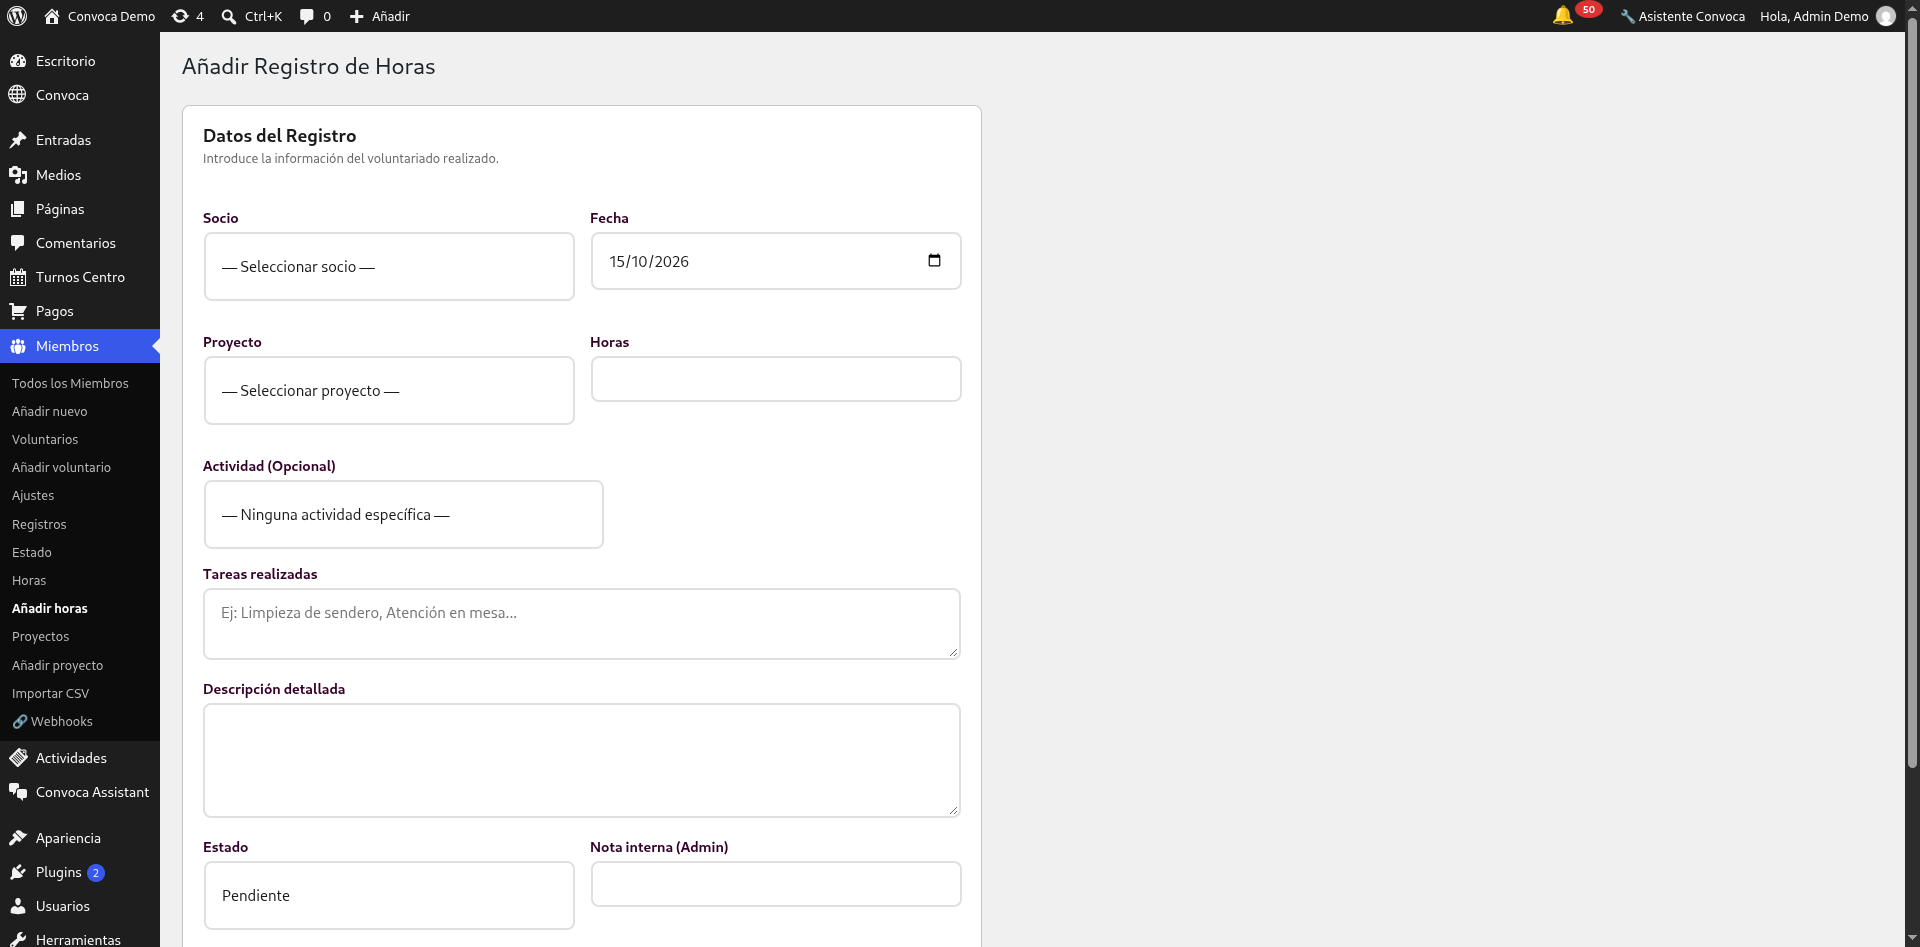Viewport: 1920px width, 947px height.
Task: Click the Fecha date value 15/10/2026
Action: [649, 262]
